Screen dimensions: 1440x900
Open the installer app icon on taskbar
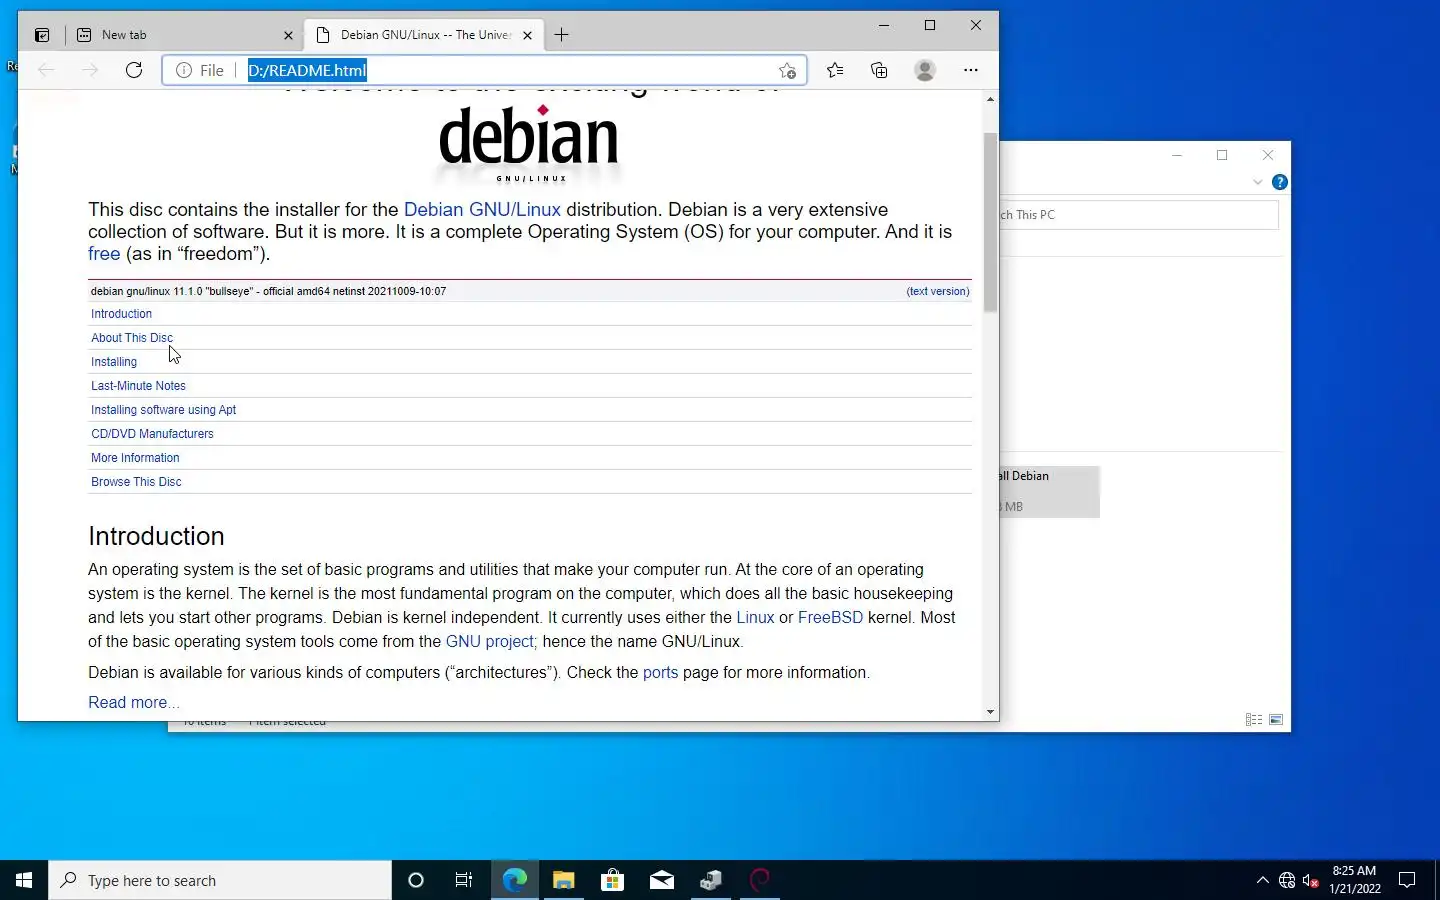[x=711, y=880]
